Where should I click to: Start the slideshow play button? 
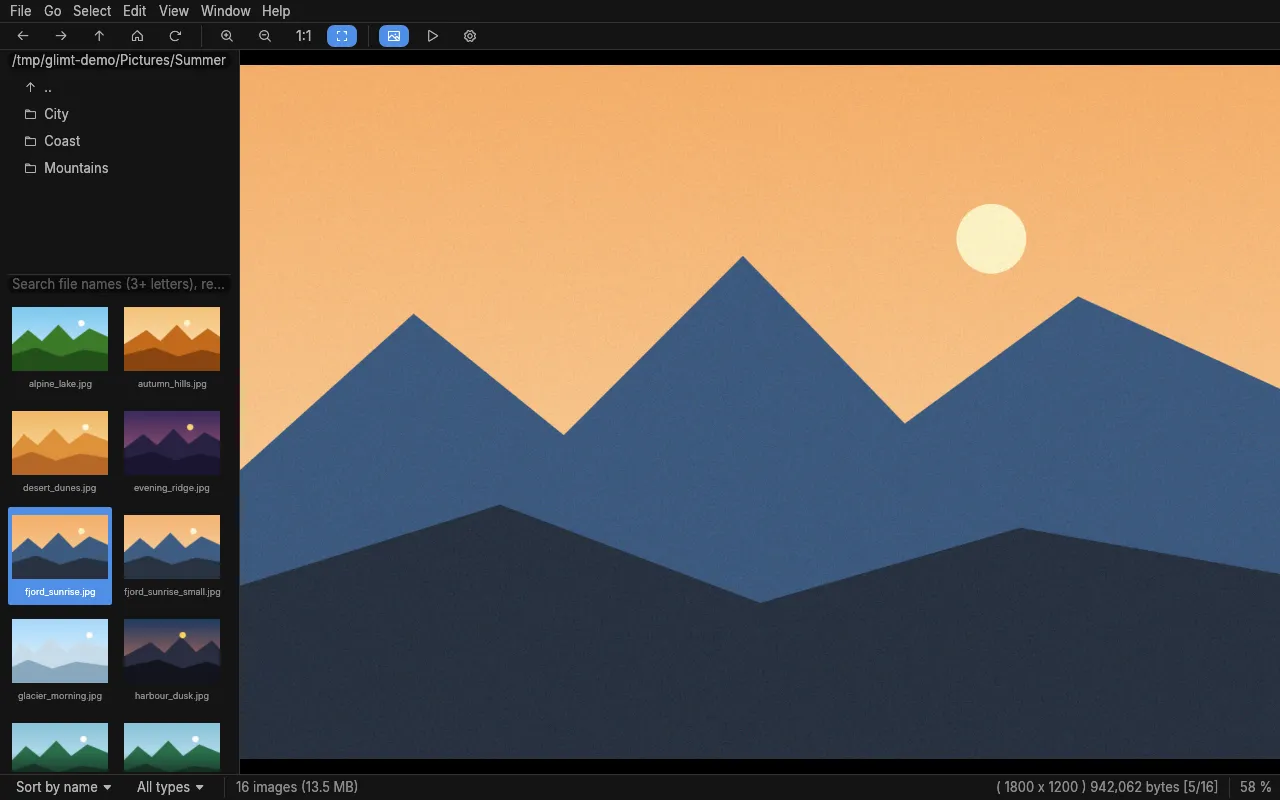point(432,36)
